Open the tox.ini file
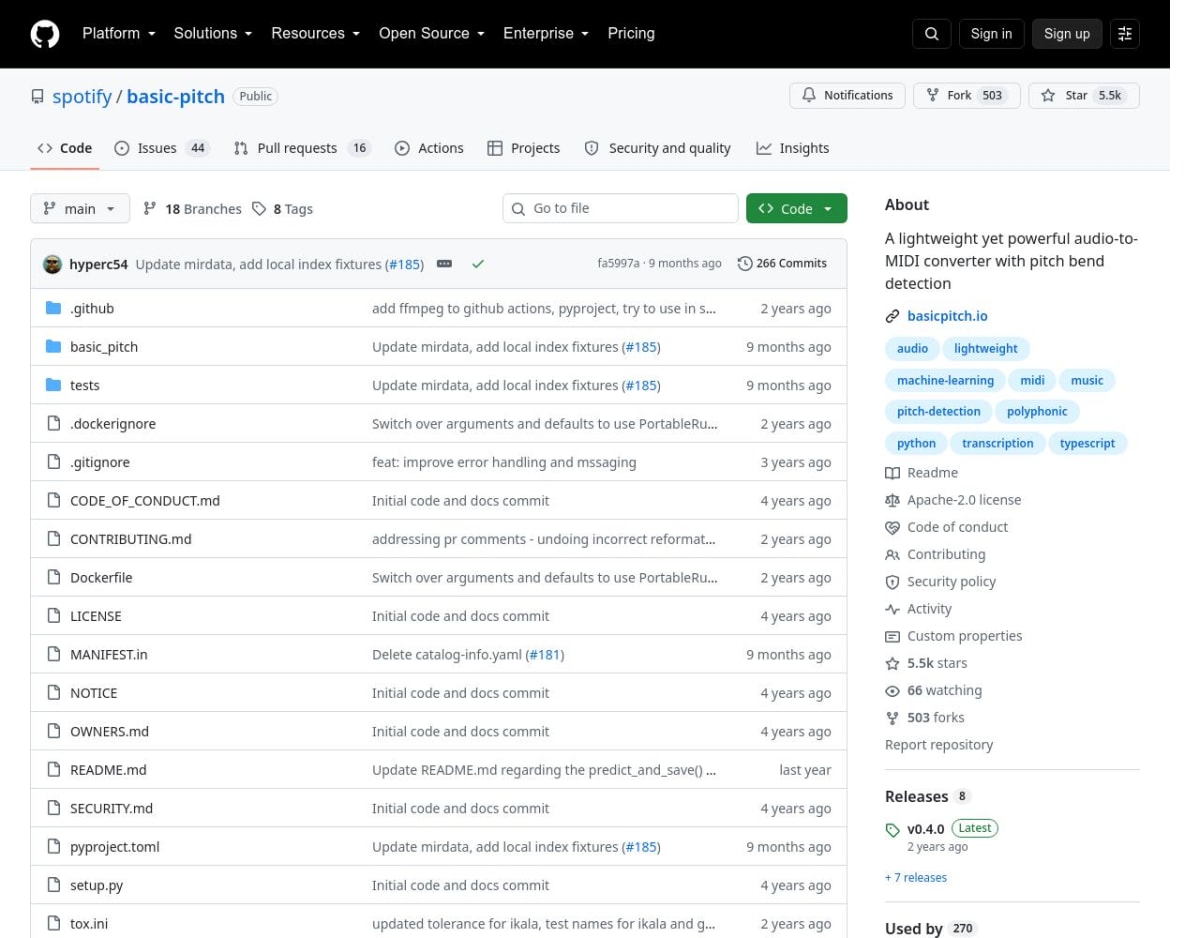1200x938 pixels. pos(89,924)
